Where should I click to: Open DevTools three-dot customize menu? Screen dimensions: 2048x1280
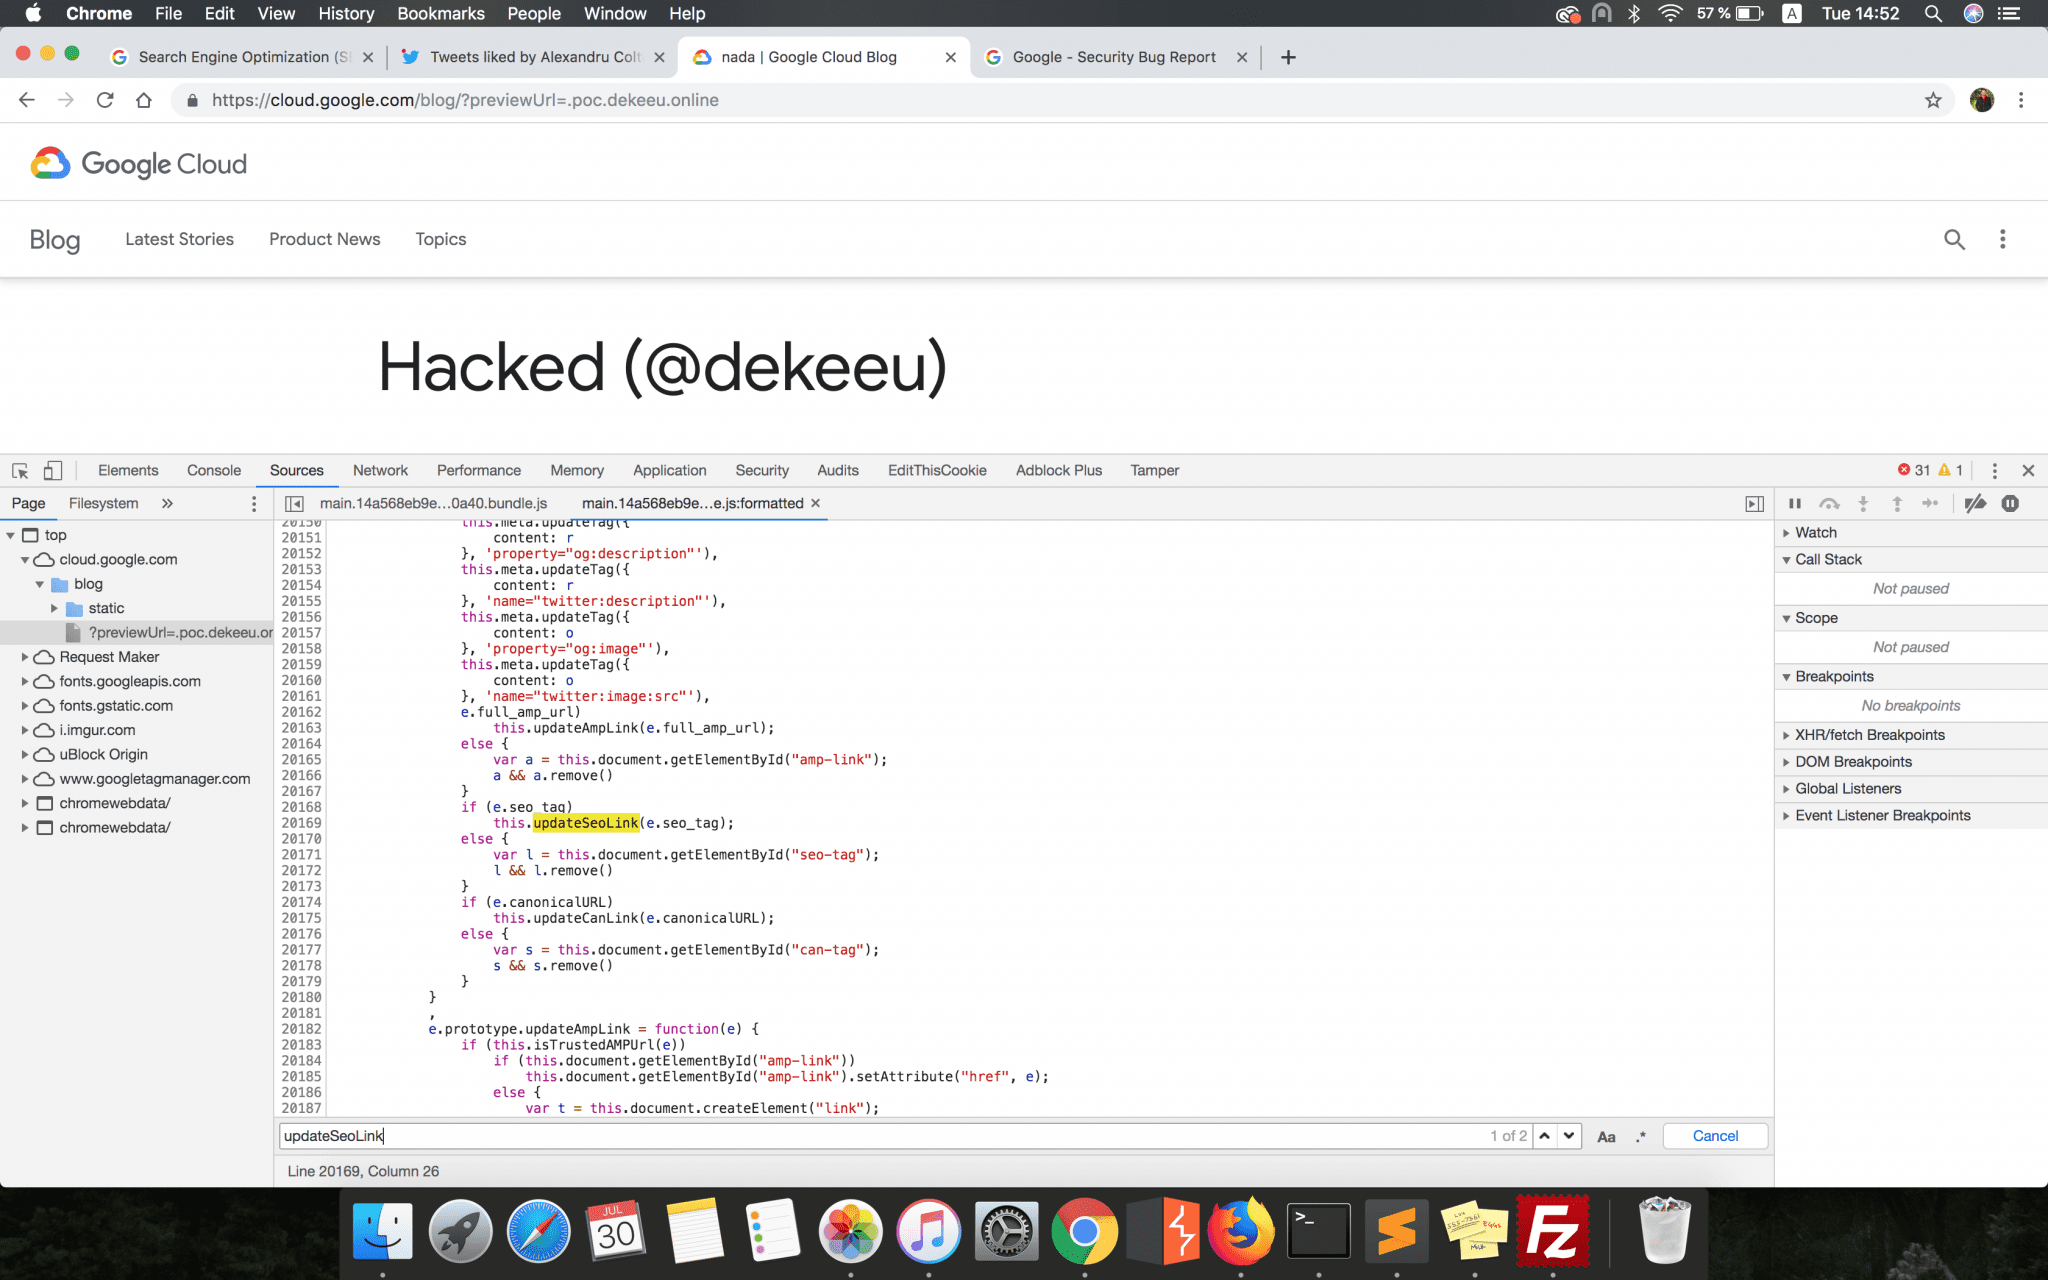click(x=1994, y=470)
